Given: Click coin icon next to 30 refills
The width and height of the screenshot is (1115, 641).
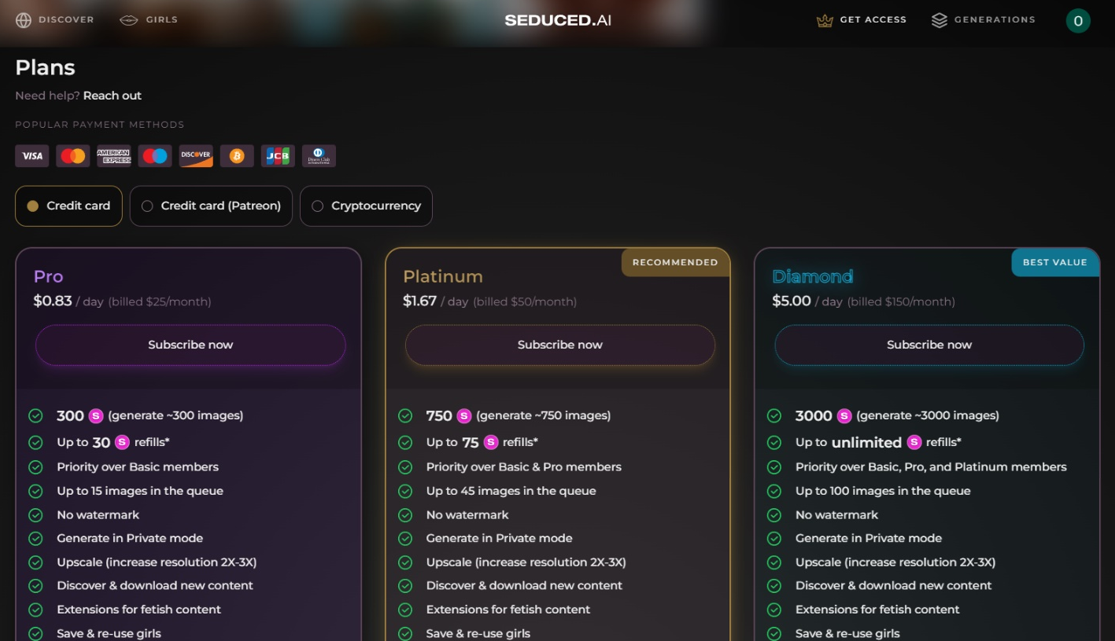Looking at the screenshot, I should [x=122, y=443].
